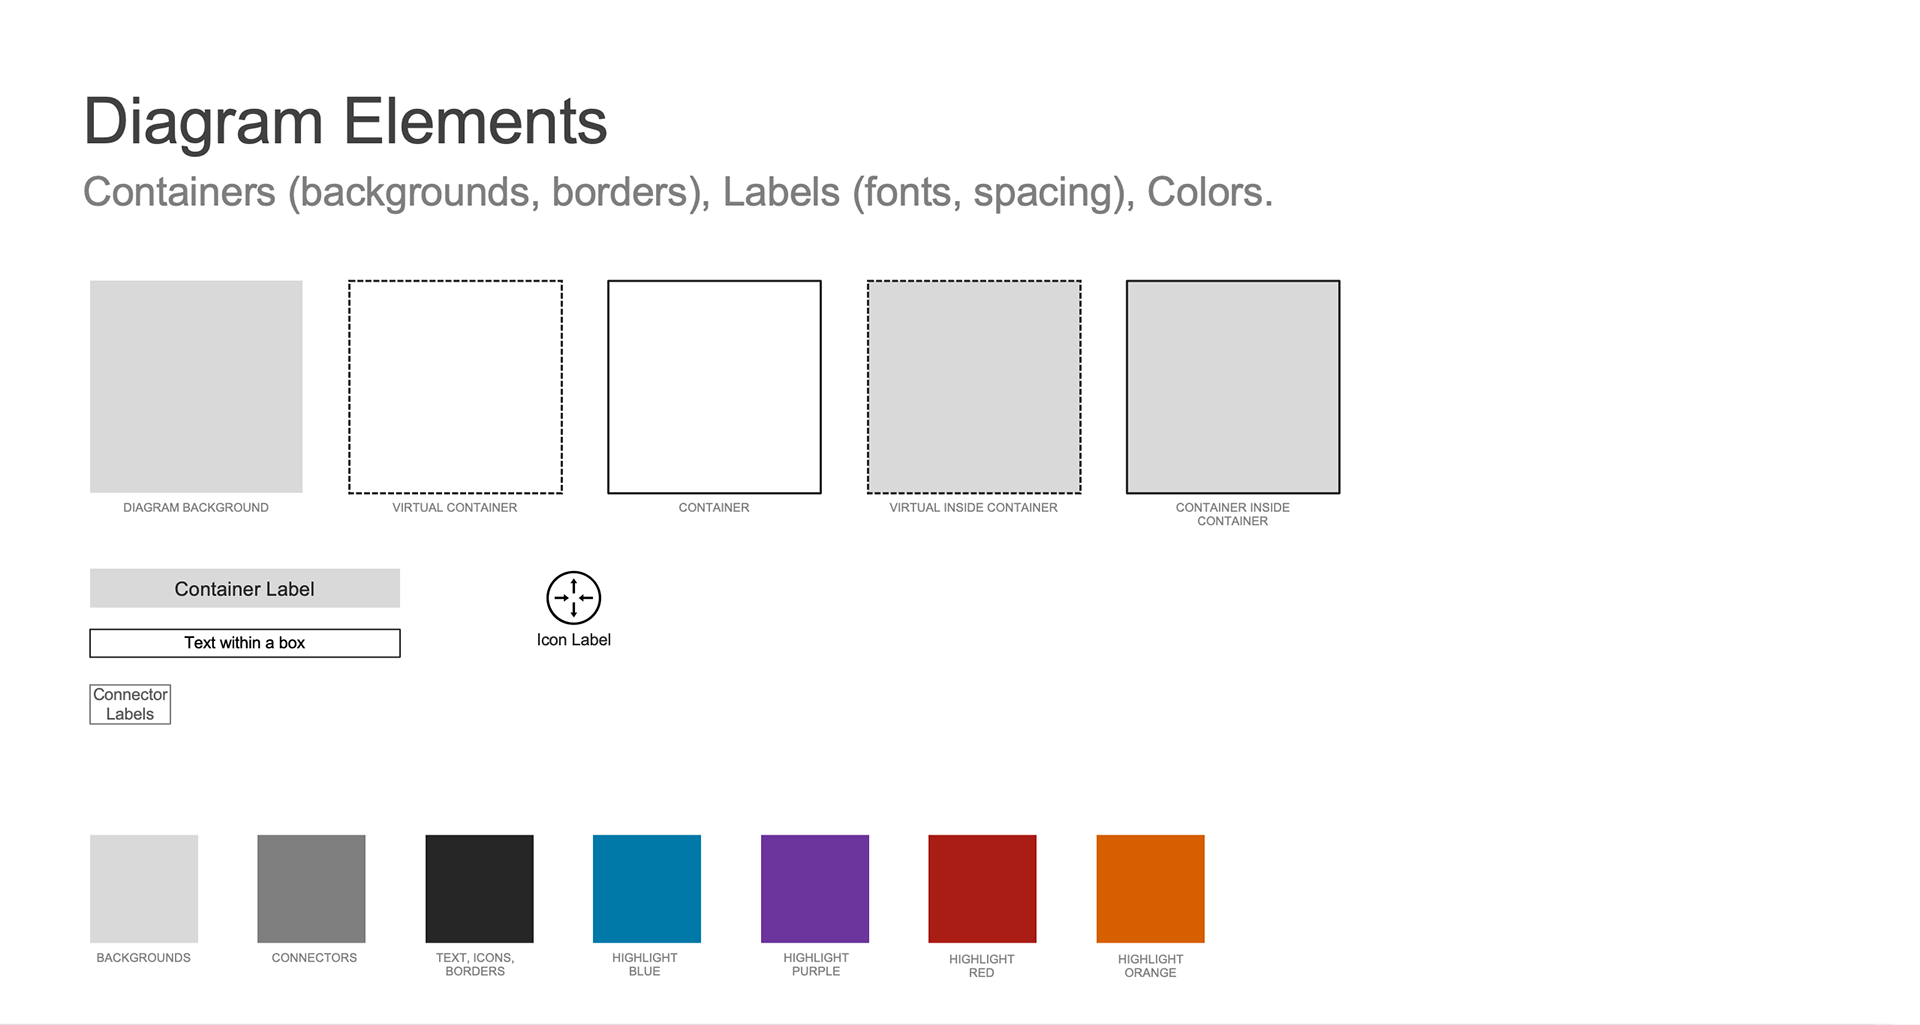Viewport: 1920px width, 1025px height.
Task: Click the HIGHLIGHT BLUE caption
Action: pyautogui.click(x=645, y=964)
